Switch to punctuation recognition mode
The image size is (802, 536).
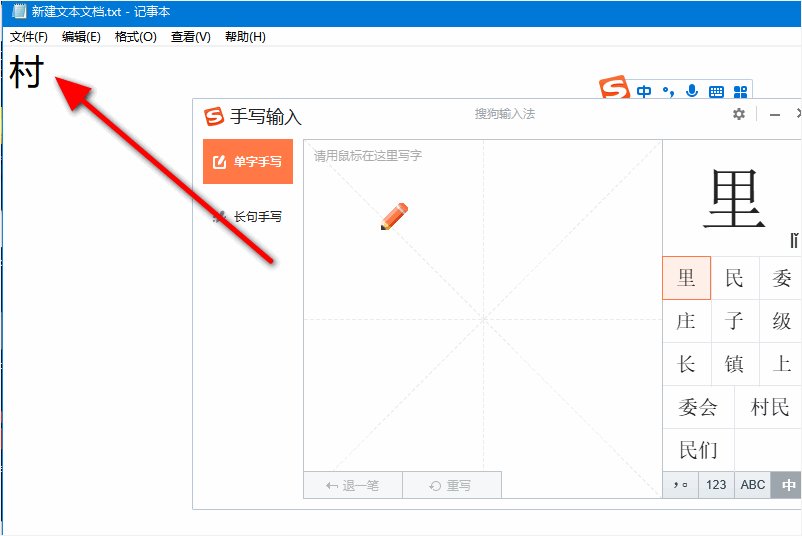[x=680, y=485]
